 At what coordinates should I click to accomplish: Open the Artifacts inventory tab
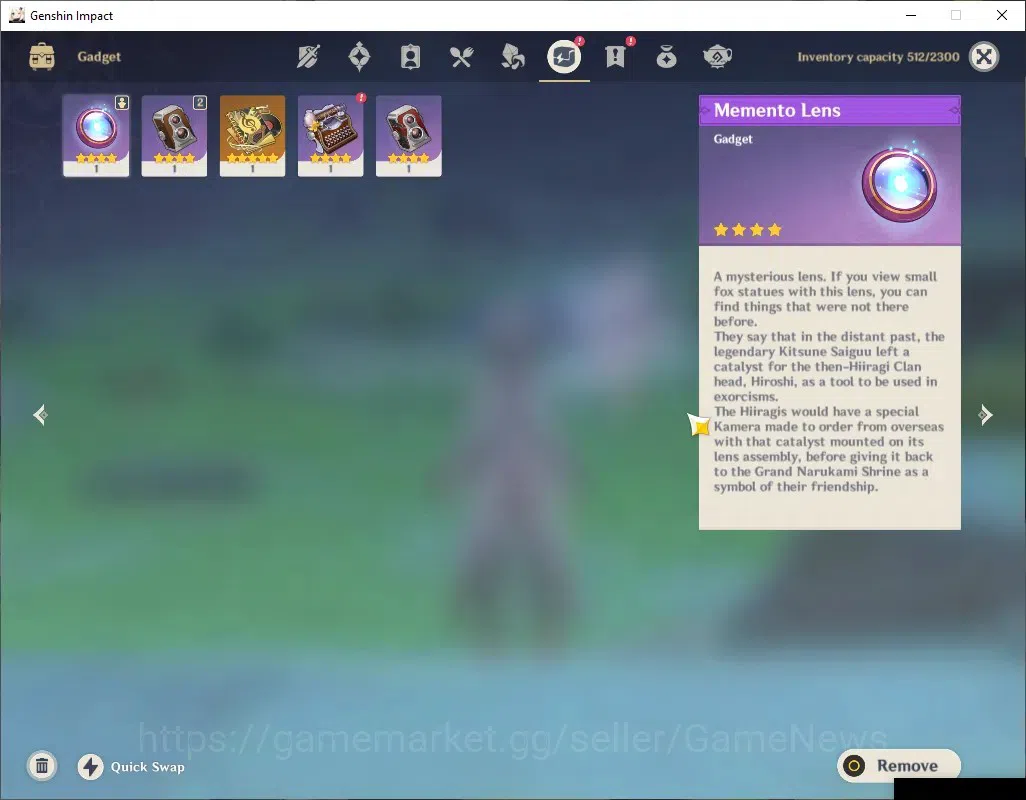(x=359, y=57)
